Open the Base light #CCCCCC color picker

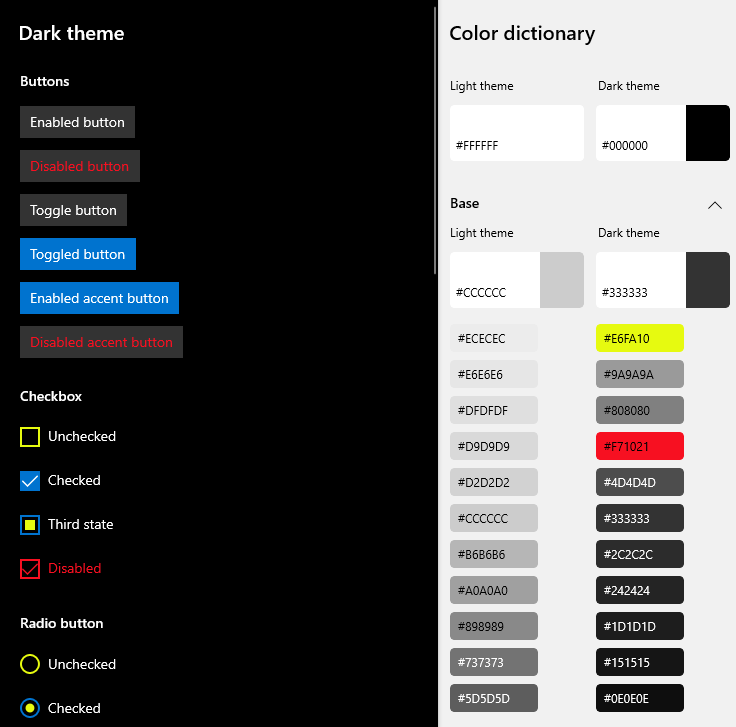516,280
